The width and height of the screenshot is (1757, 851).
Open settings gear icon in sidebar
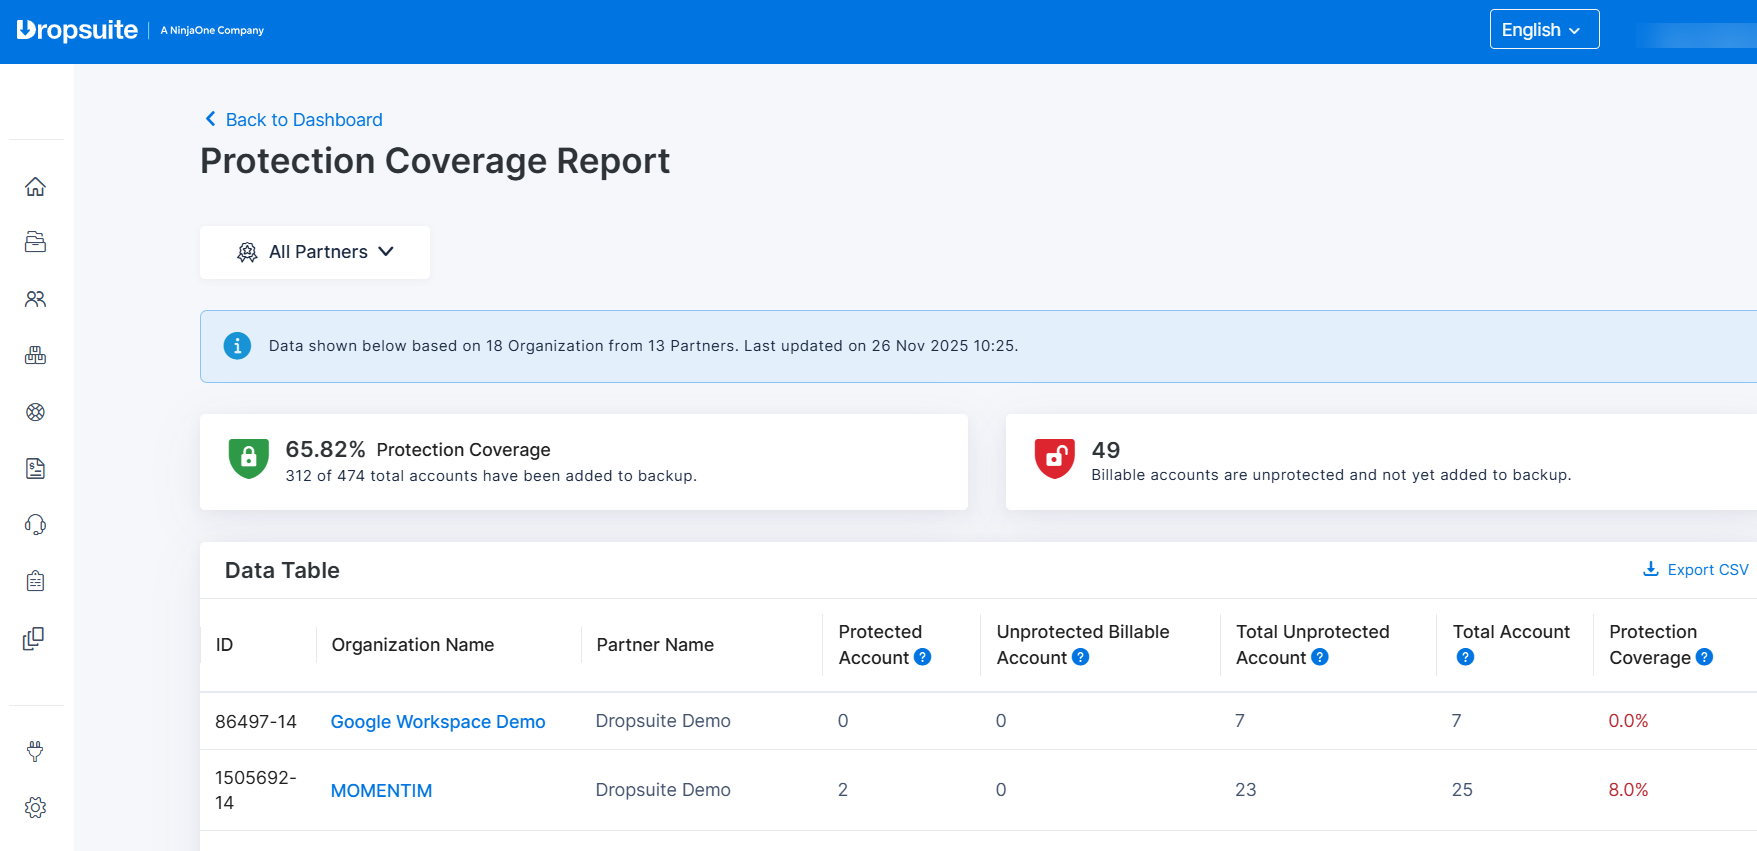coord(35,808)
